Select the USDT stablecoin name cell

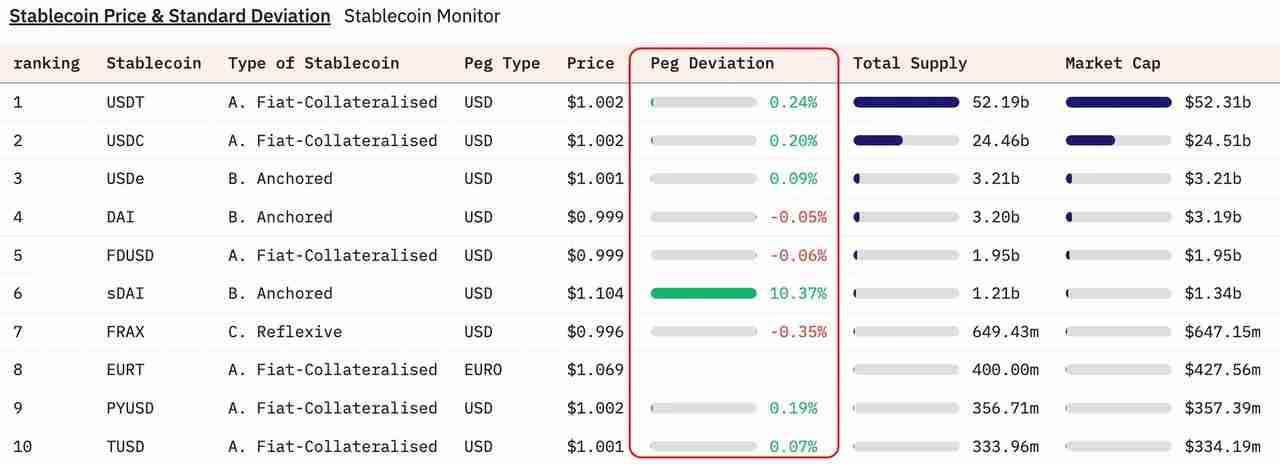[x=125, y=102]
